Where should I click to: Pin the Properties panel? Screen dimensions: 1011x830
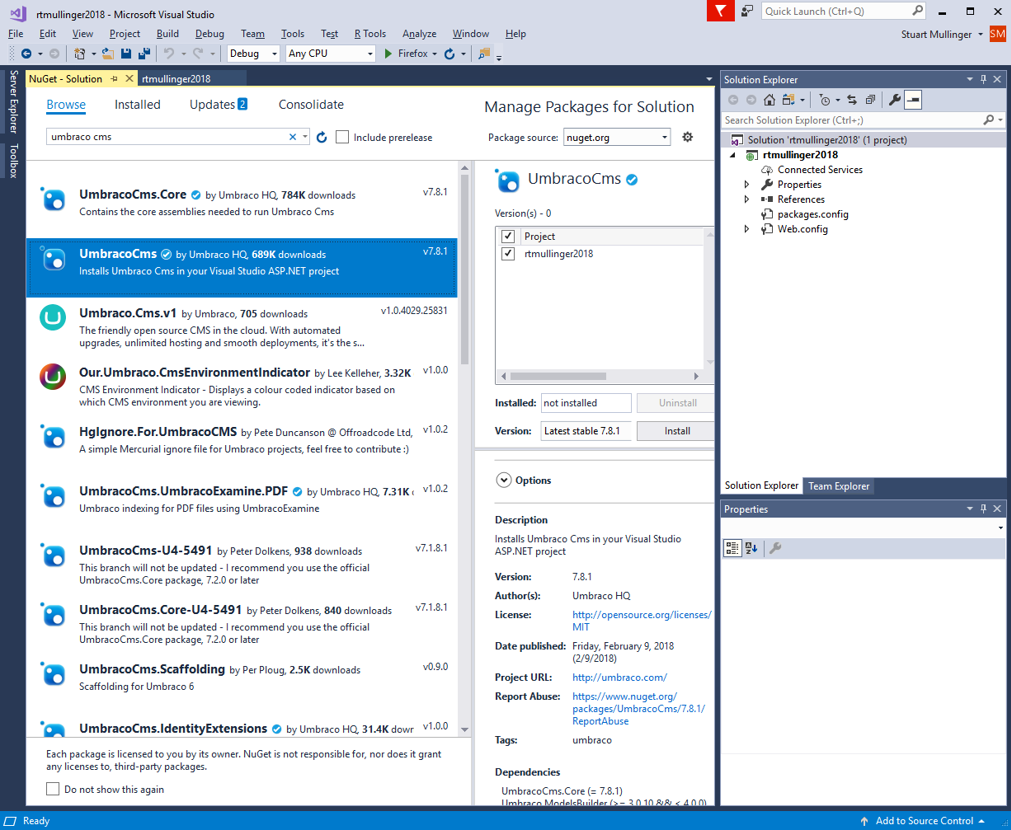pos(983,509)
